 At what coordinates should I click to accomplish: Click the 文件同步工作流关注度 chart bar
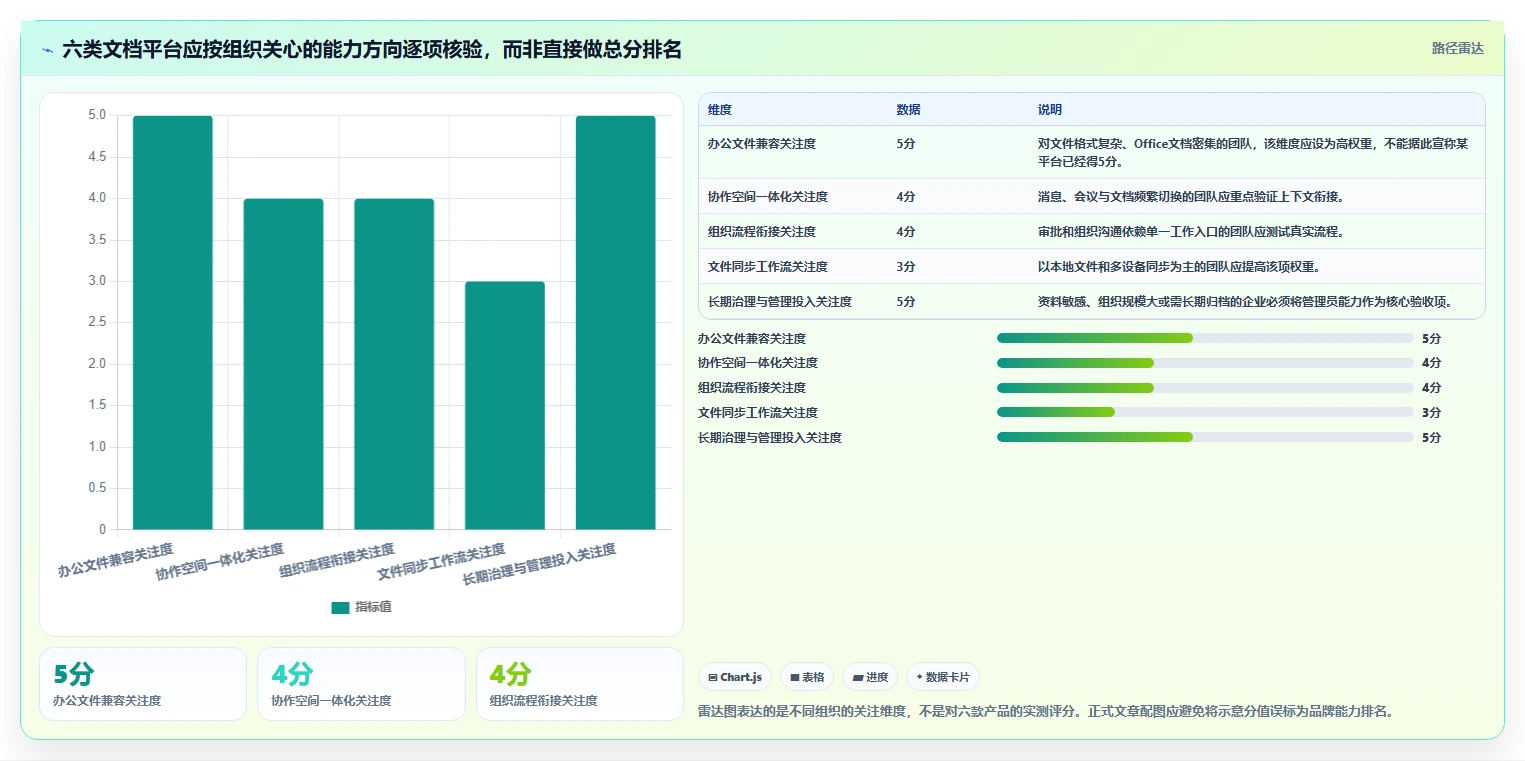click(505, 405)
